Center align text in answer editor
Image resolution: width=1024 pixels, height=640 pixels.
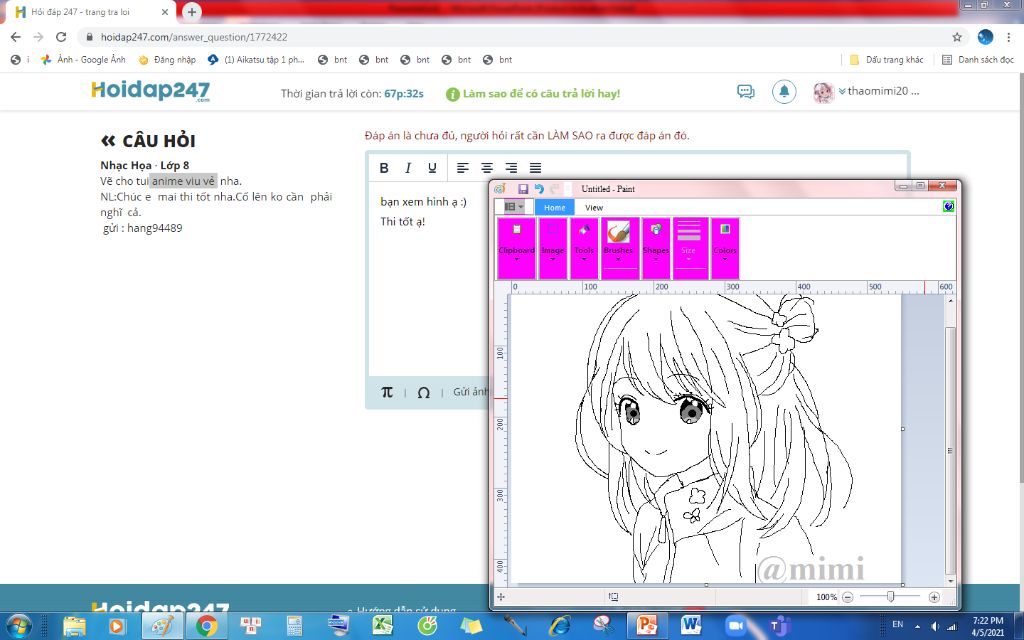(x=487, y=168)
